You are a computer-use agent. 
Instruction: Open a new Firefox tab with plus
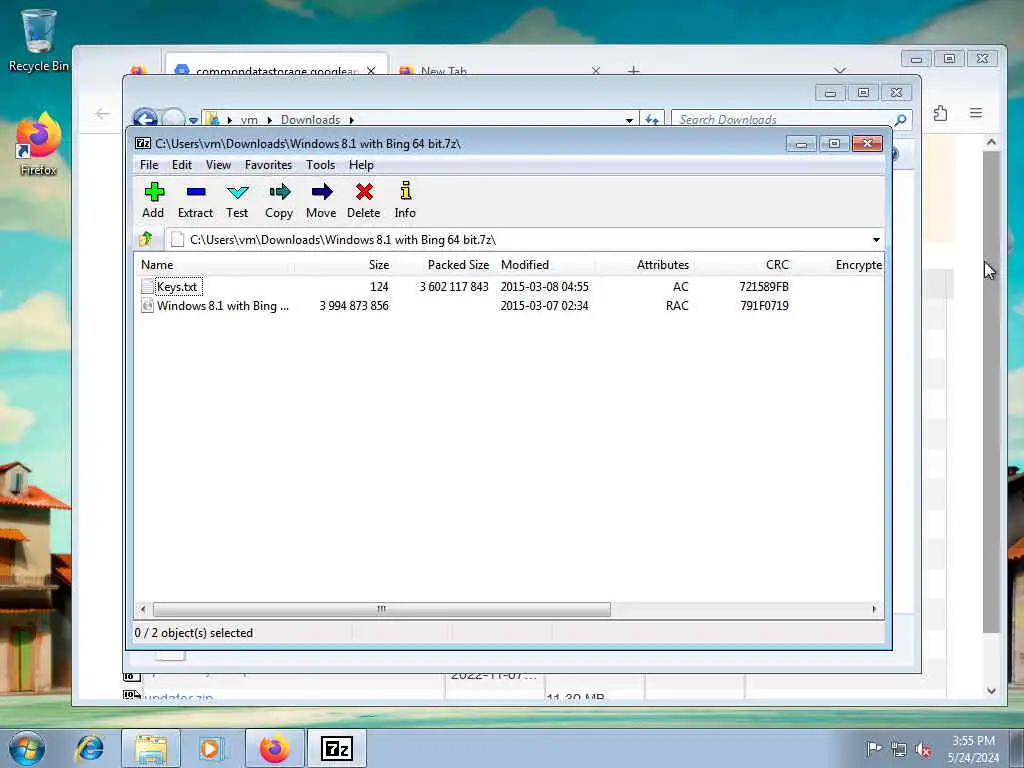pyautogui.click(x=633, y=70)
